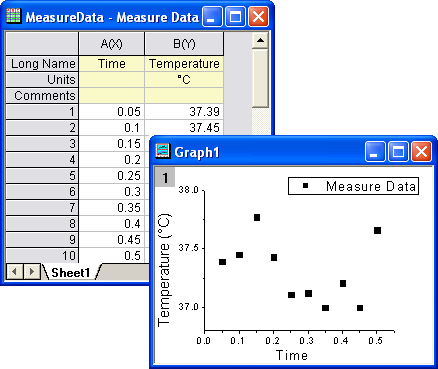The image size is (438, 369).
Task: Click cell with value 0.35
Action: tap(112, 208)
